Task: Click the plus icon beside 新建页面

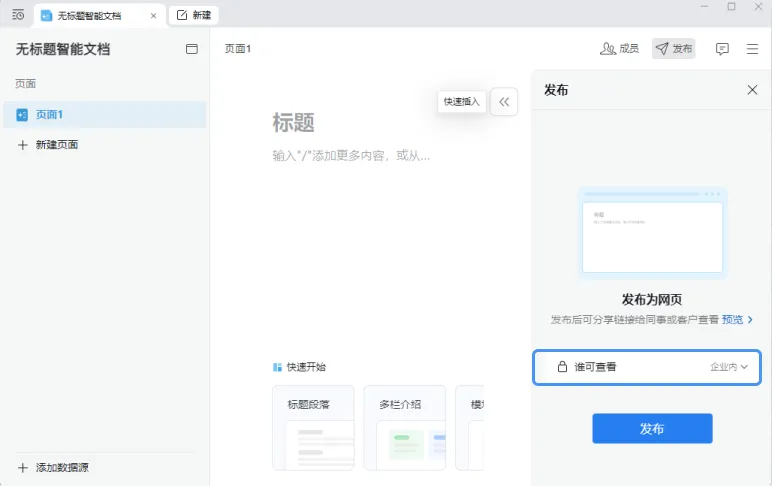Action: pyautogui.click(x=22, y=145)
